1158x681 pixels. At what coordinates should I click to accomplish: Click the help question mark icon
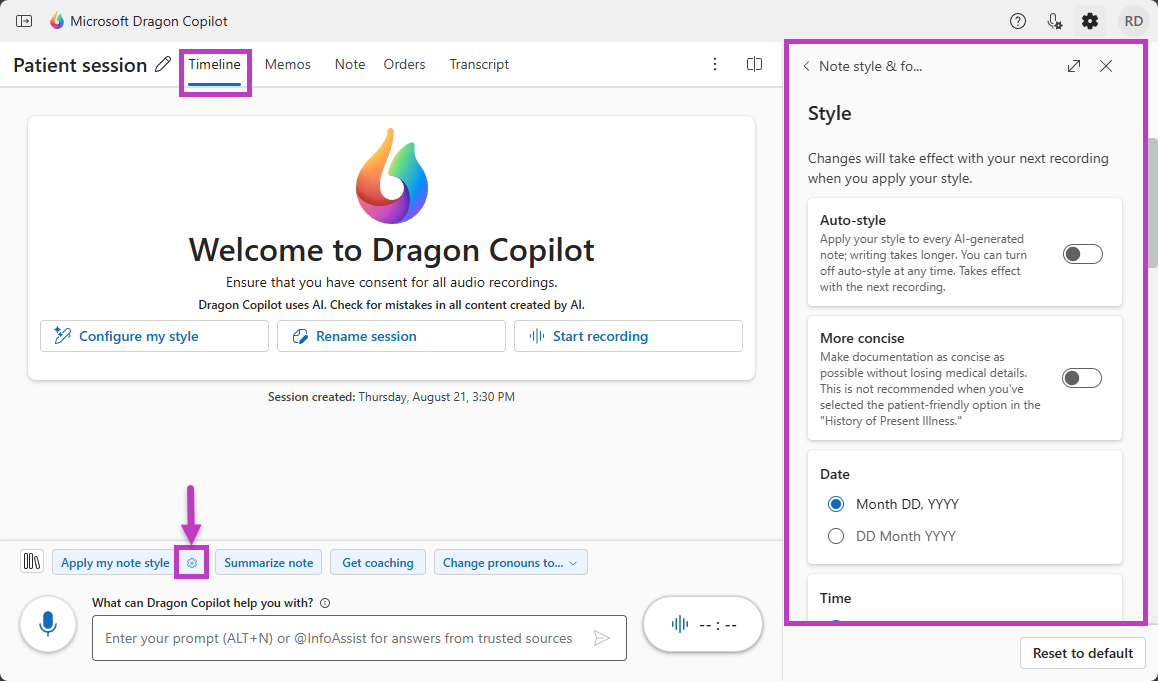pyautogui.click(x=1017, y=20)
